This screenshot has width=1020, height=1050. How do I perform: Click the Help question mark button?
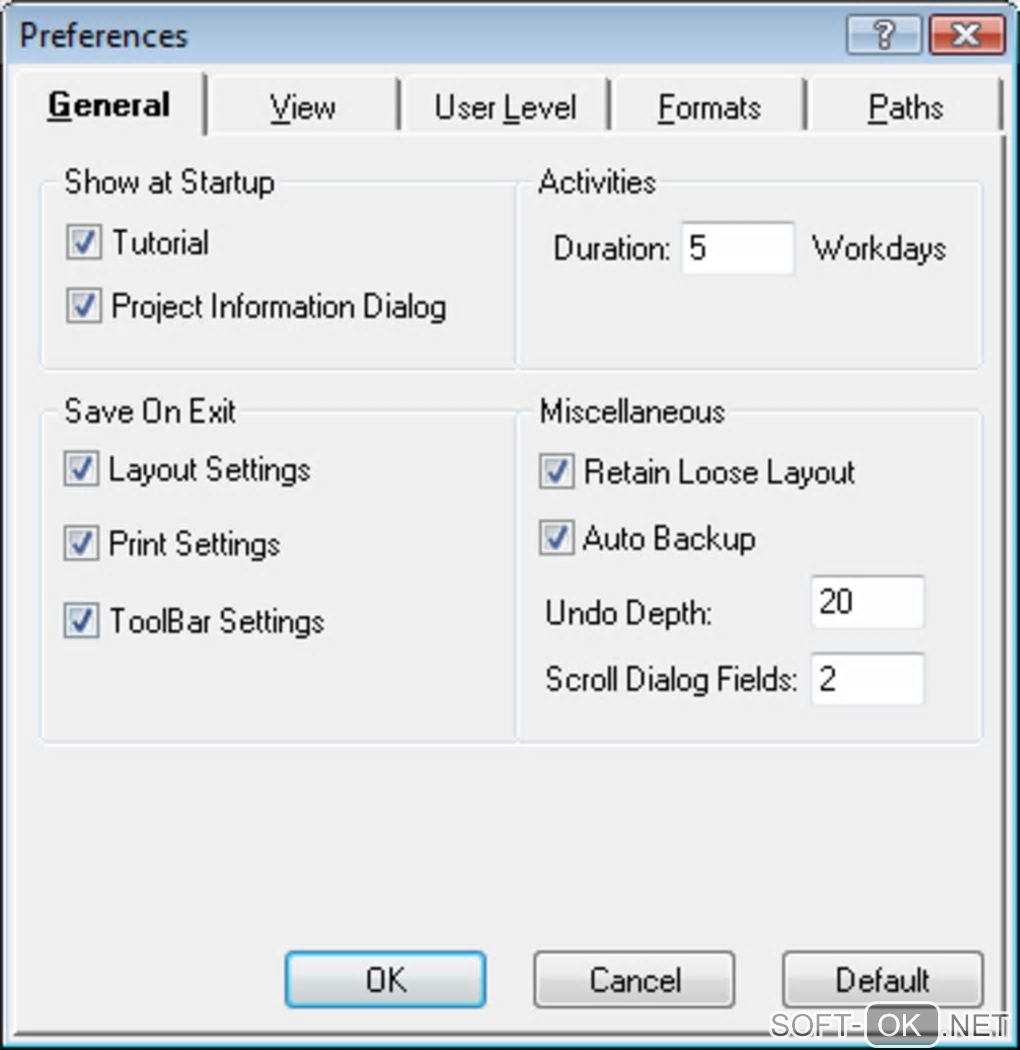tap(883, 37)
